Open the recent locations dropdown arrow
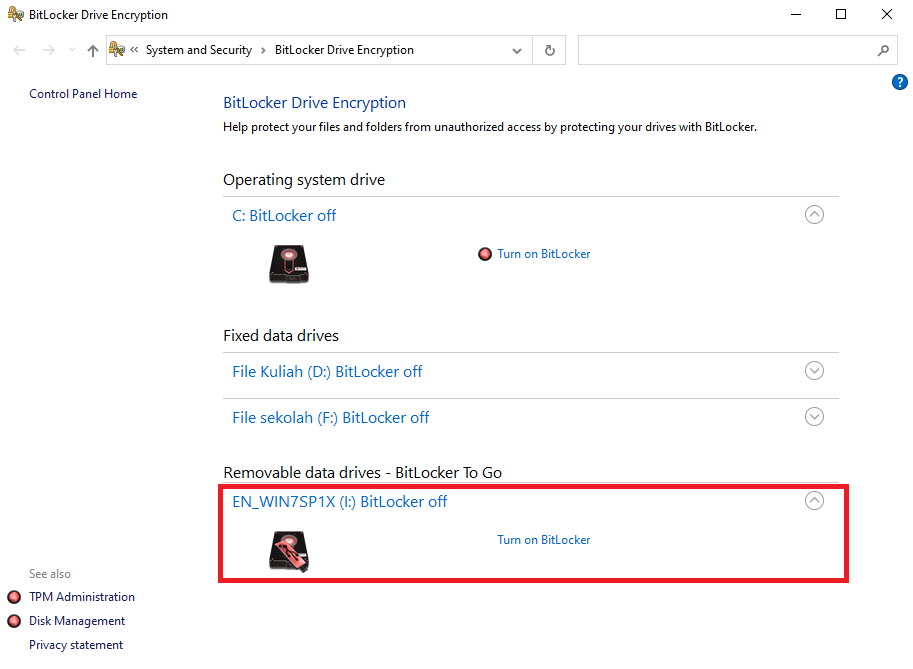 click(72, 50)
